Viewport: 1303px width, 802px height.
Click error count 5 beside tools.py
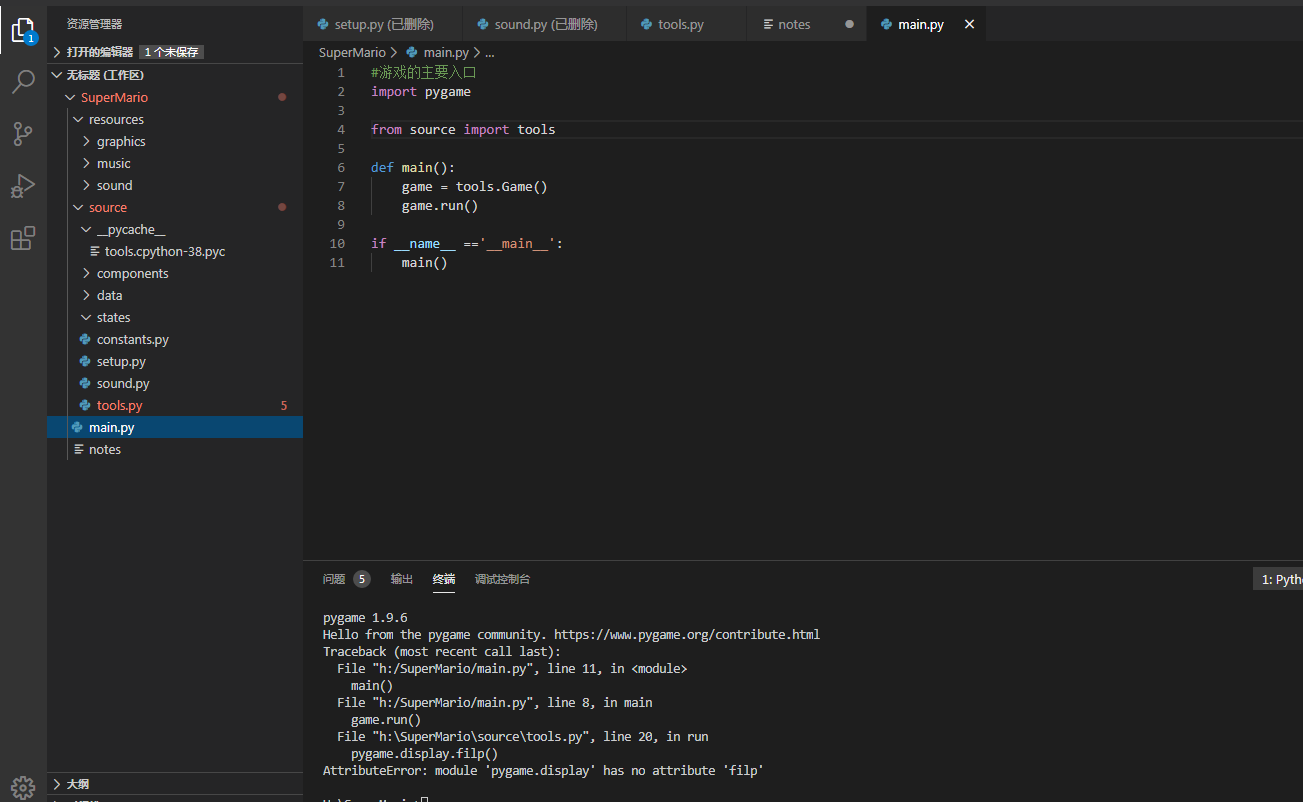284,405
